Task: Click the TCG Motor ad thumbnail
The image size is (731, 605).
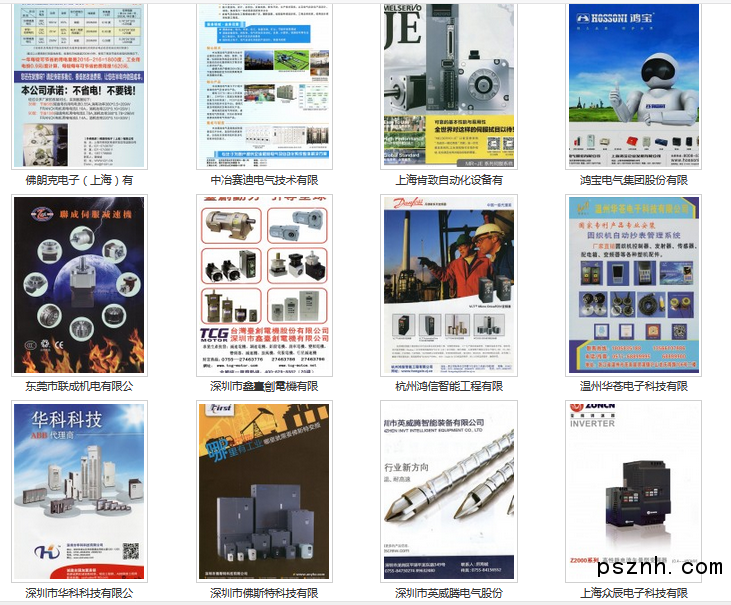Action: click(264, 286)
